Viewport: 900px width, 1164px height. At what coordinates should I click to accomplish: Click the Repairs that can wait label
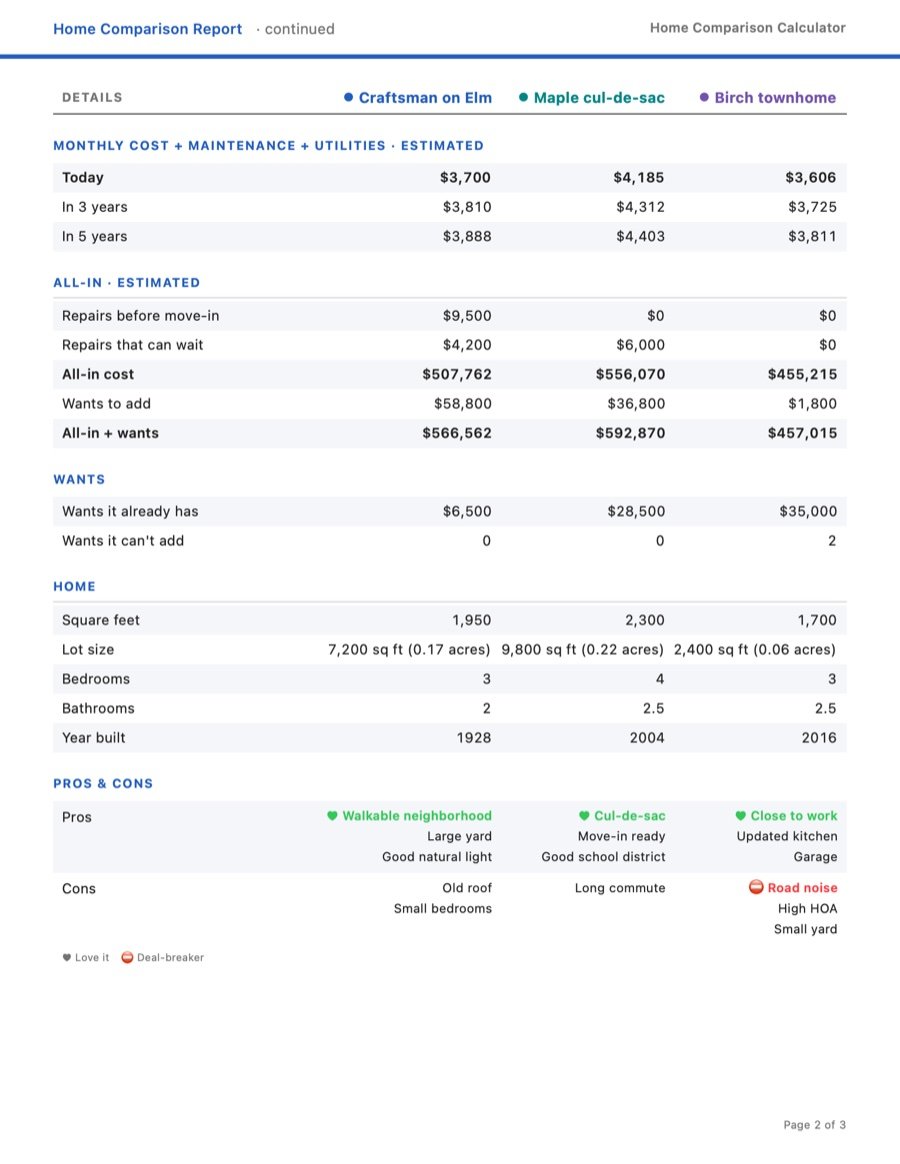[132, 344]
